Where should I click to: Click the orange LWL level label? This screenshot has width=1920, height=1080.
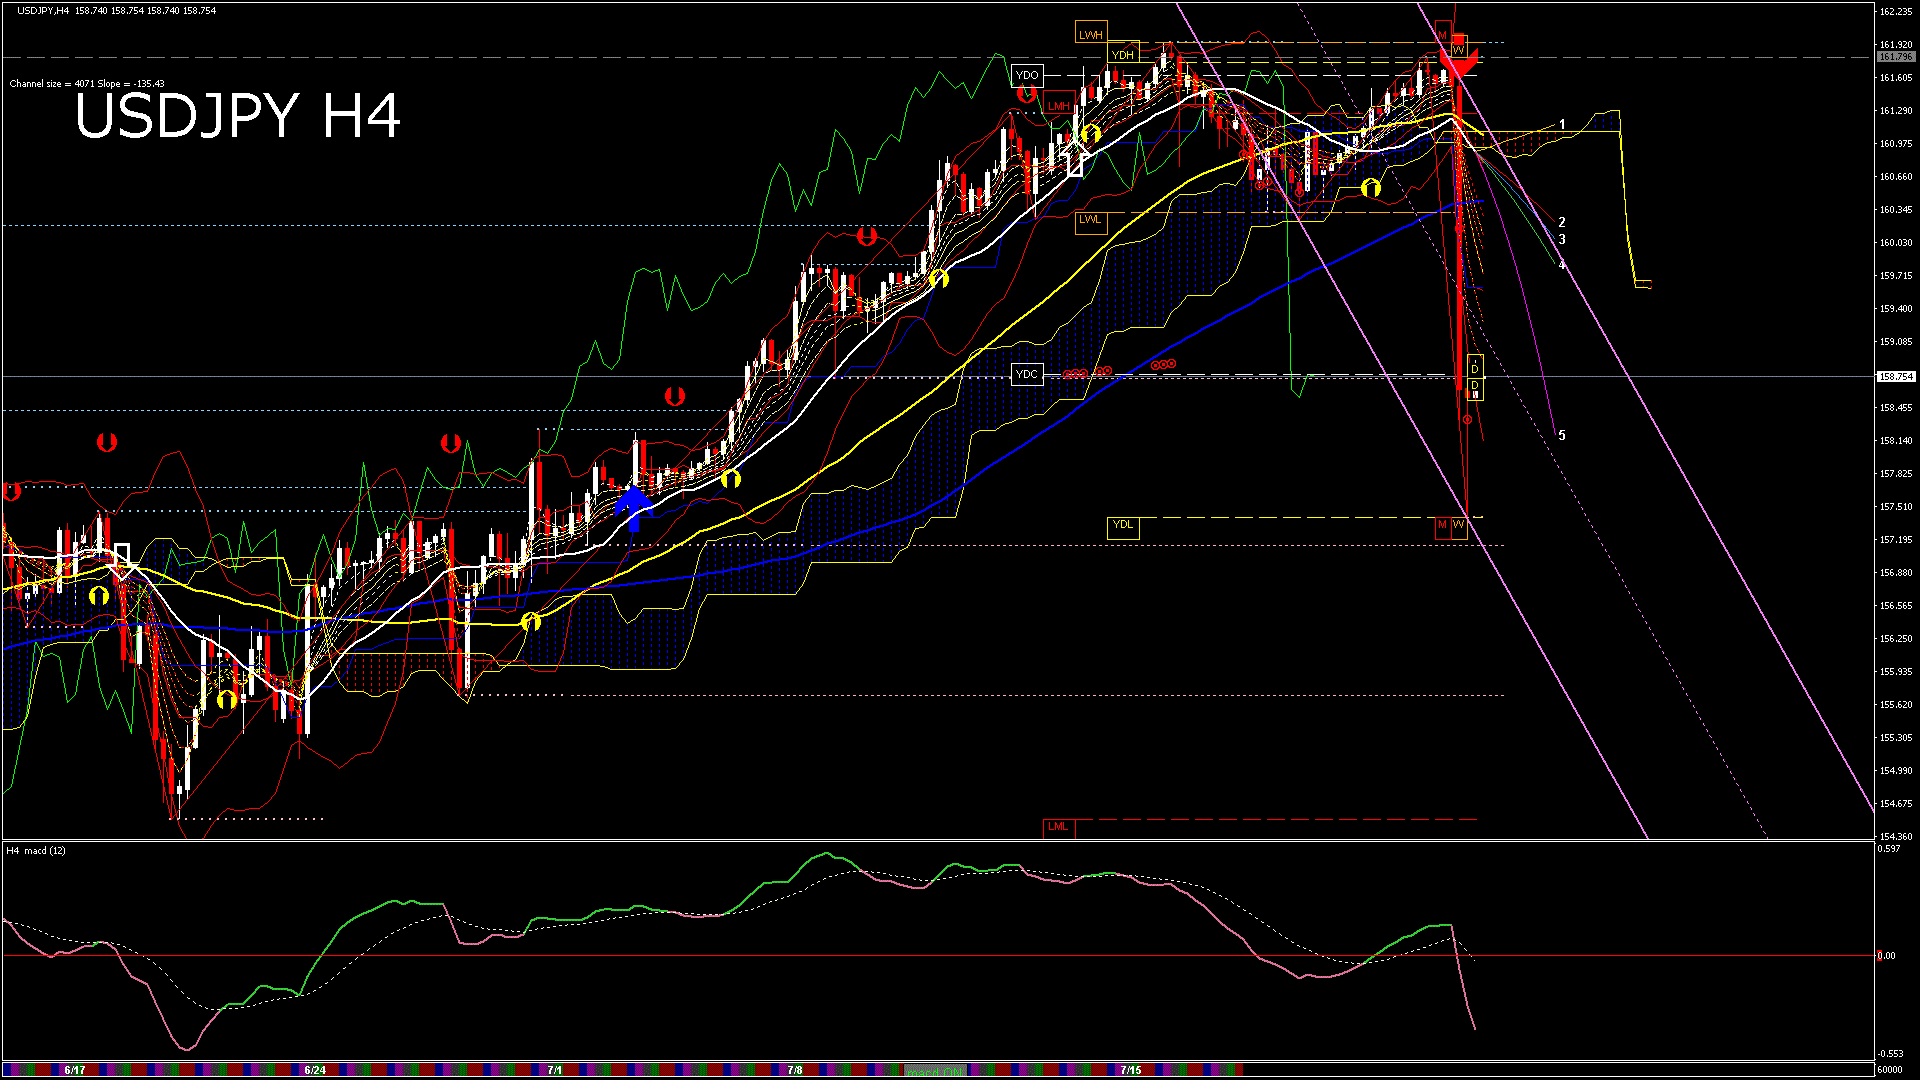[x=1090, y=220]
